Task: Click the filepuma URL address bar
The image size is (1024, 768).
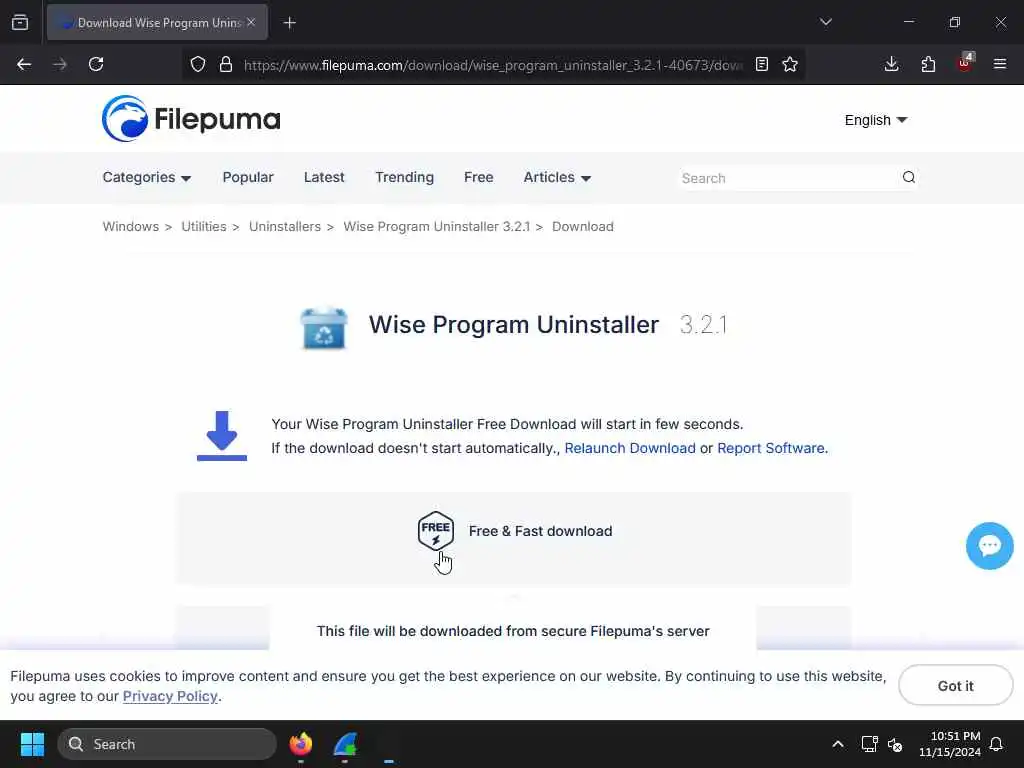Action: coord(493,65)
